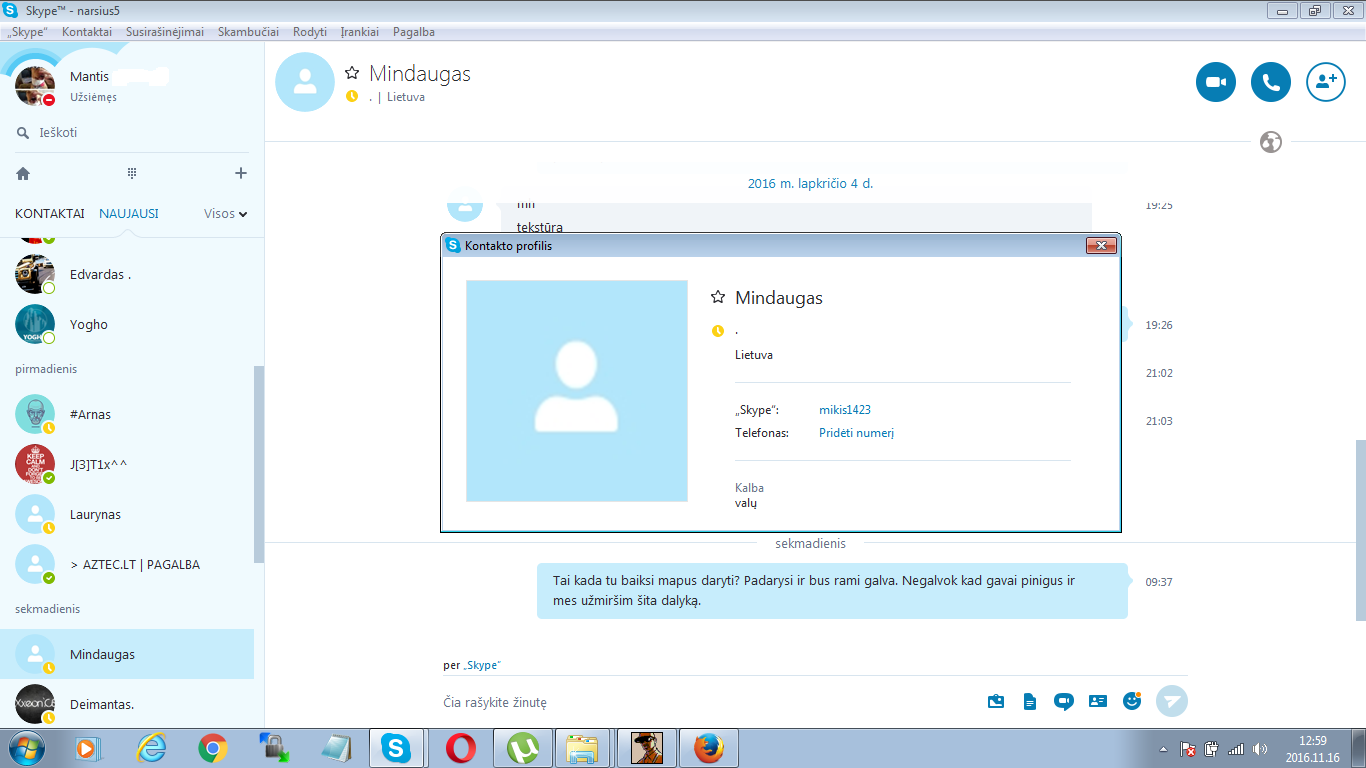Open the Home view icon in the sidebar

(x=23, y=173)
